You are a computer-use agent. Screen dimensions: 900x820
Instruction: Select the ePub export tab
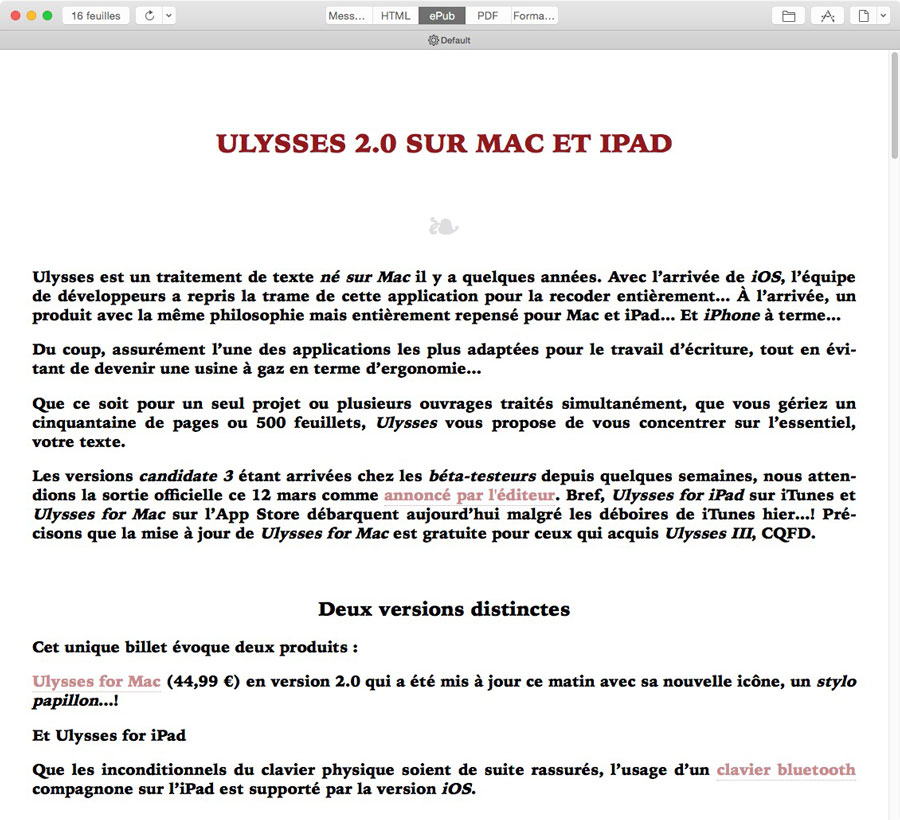point(442,15)
